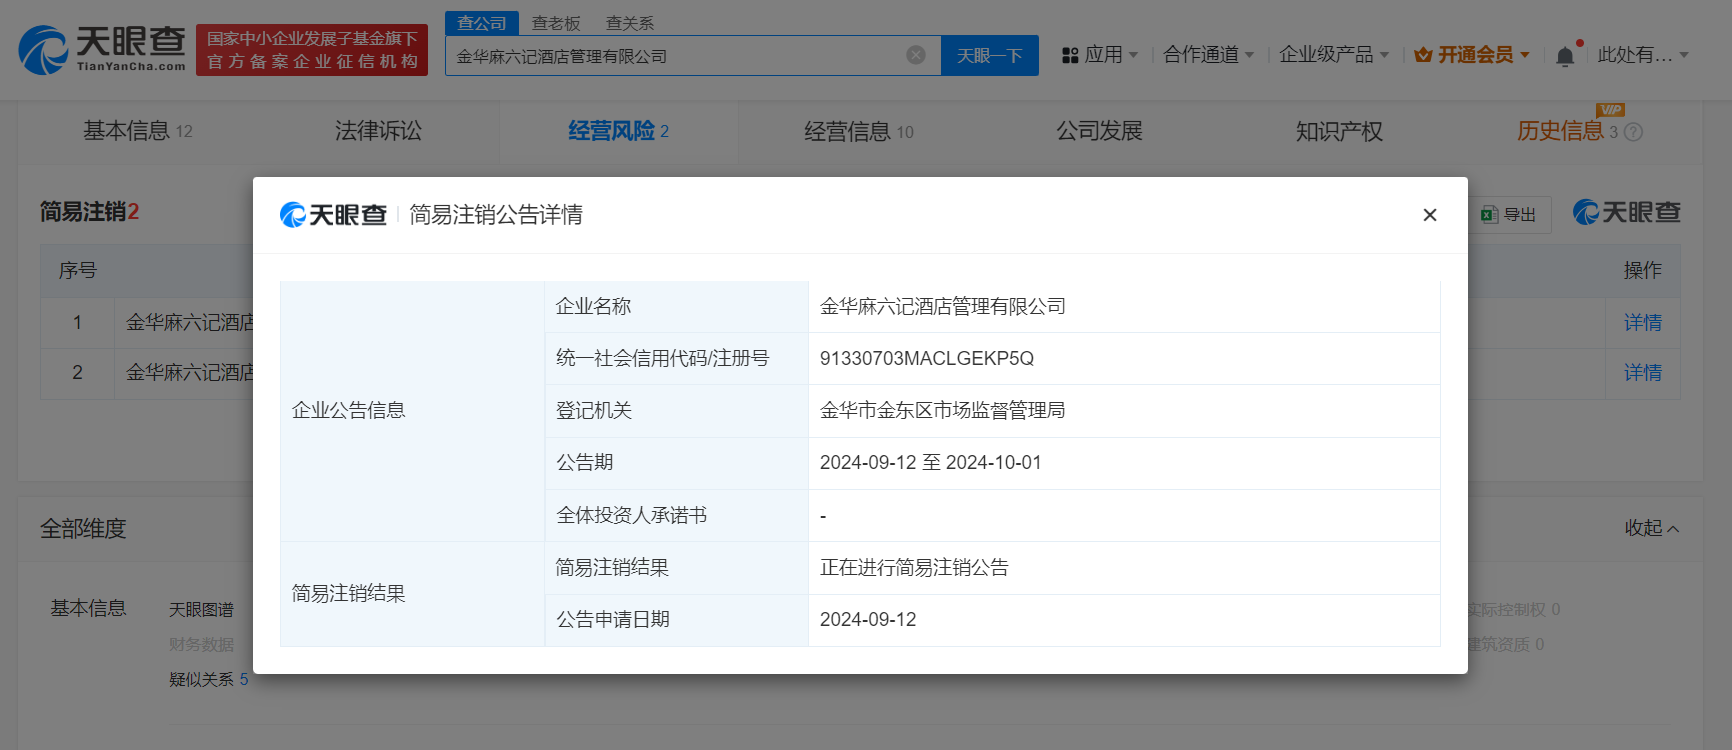Expand the 合作通道 dropdown
Viewport: 1732px width, 750px height.
[1208, 55]
